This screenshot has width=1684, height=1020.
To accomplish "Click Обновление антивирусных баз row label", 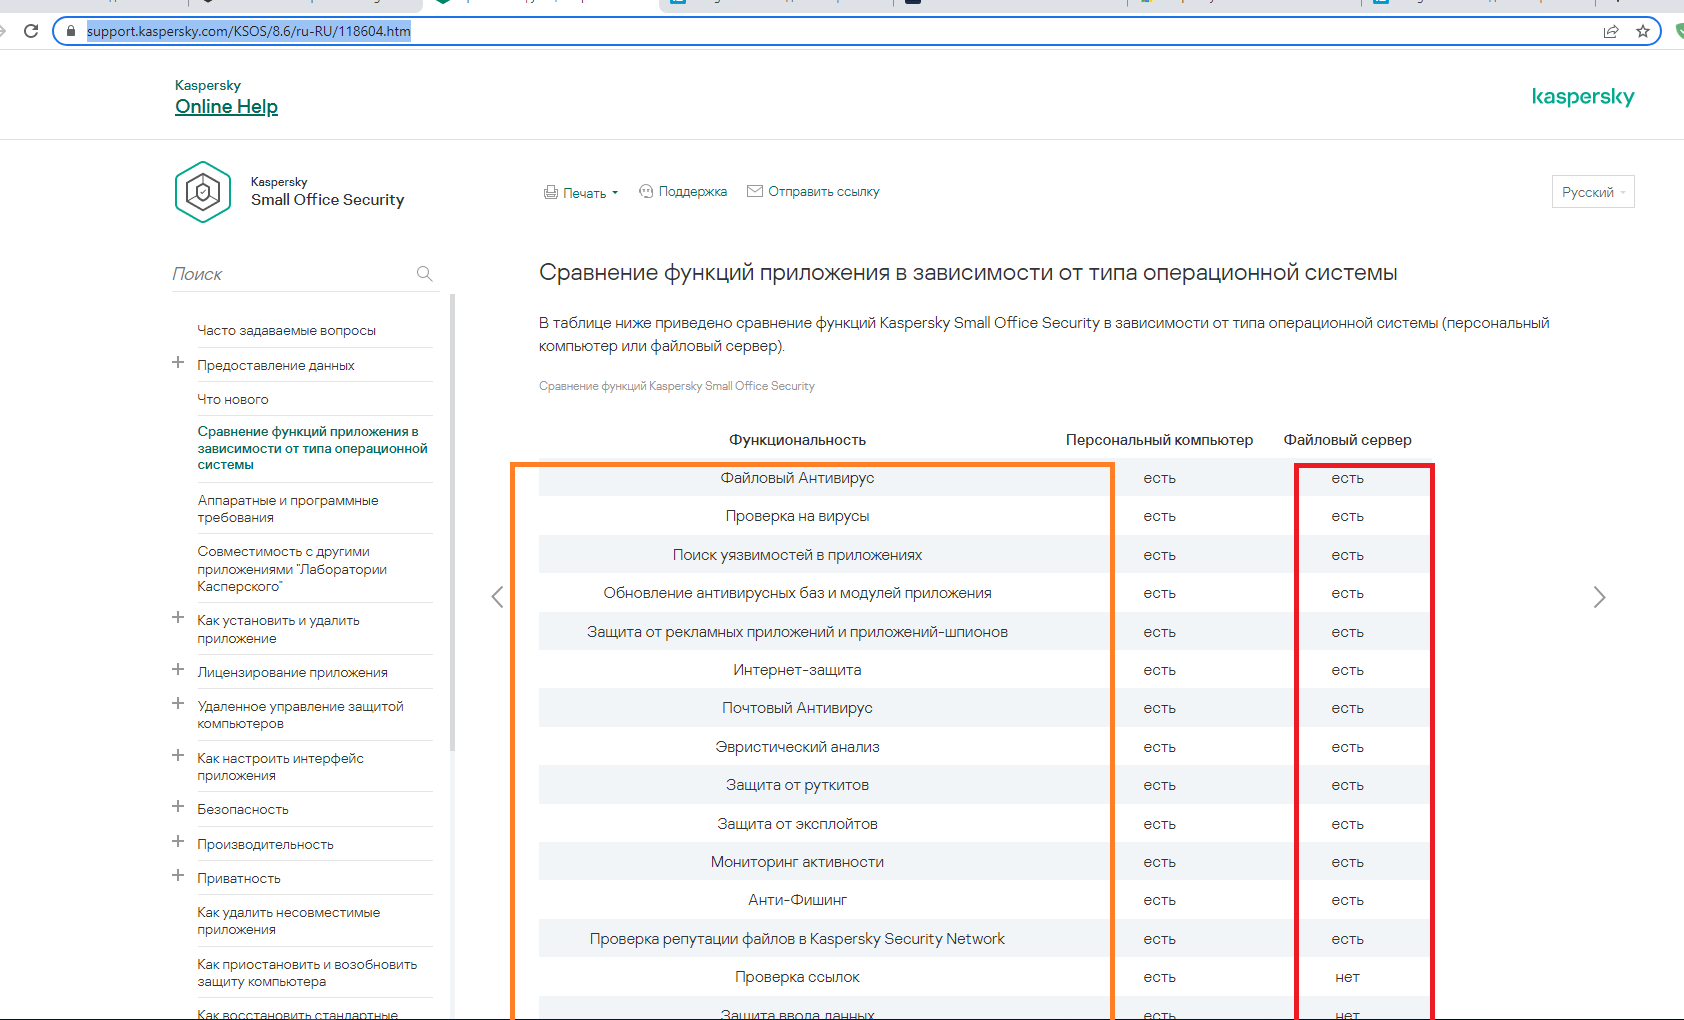I will 797,593.
